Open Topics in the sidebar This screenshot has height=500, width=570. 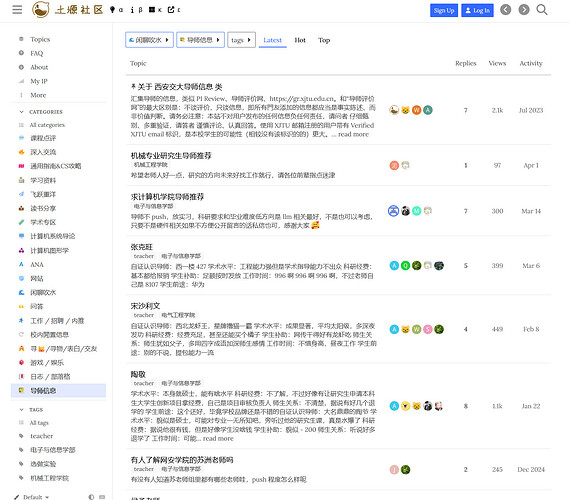[x=40, y=39]
